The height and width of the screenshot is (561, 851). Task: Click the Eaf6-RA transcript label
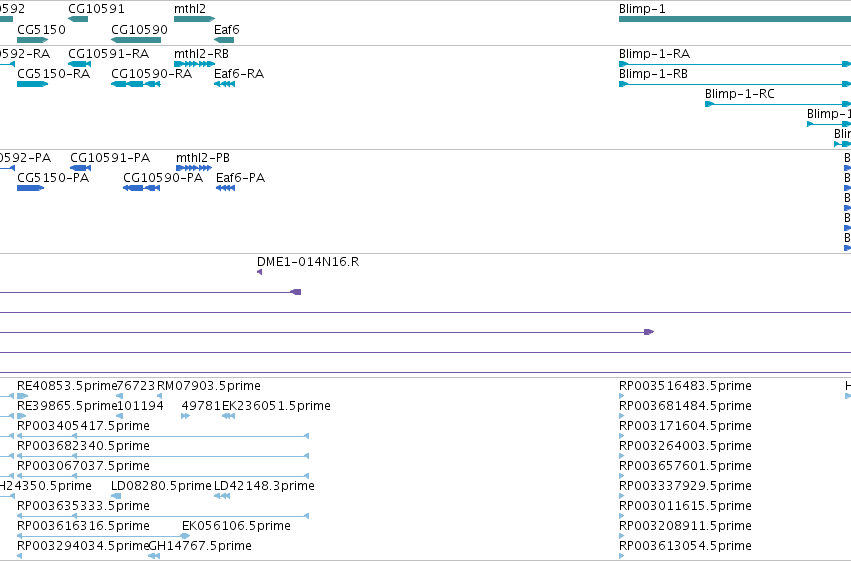click(x=239, y=74)
